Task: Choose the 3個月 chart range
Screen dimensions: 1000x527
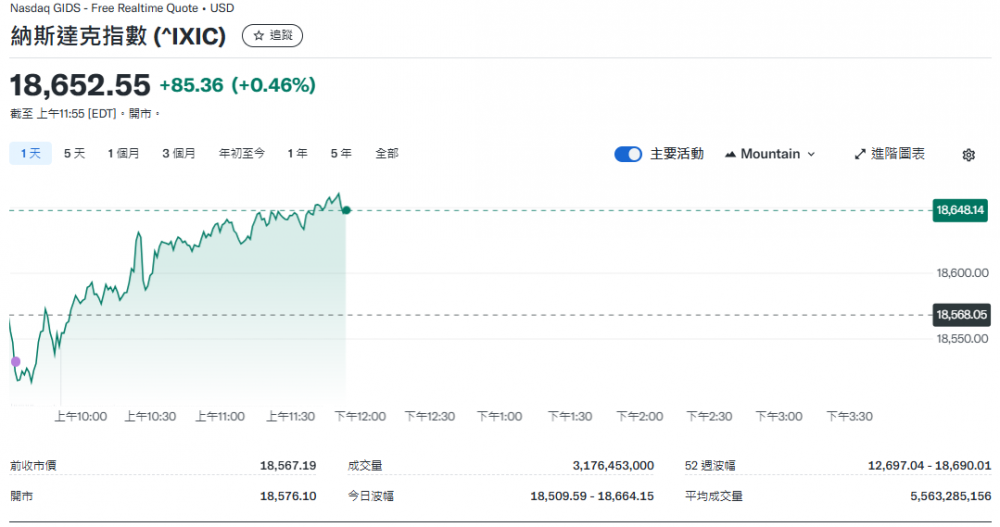Action: click(179, 153)
